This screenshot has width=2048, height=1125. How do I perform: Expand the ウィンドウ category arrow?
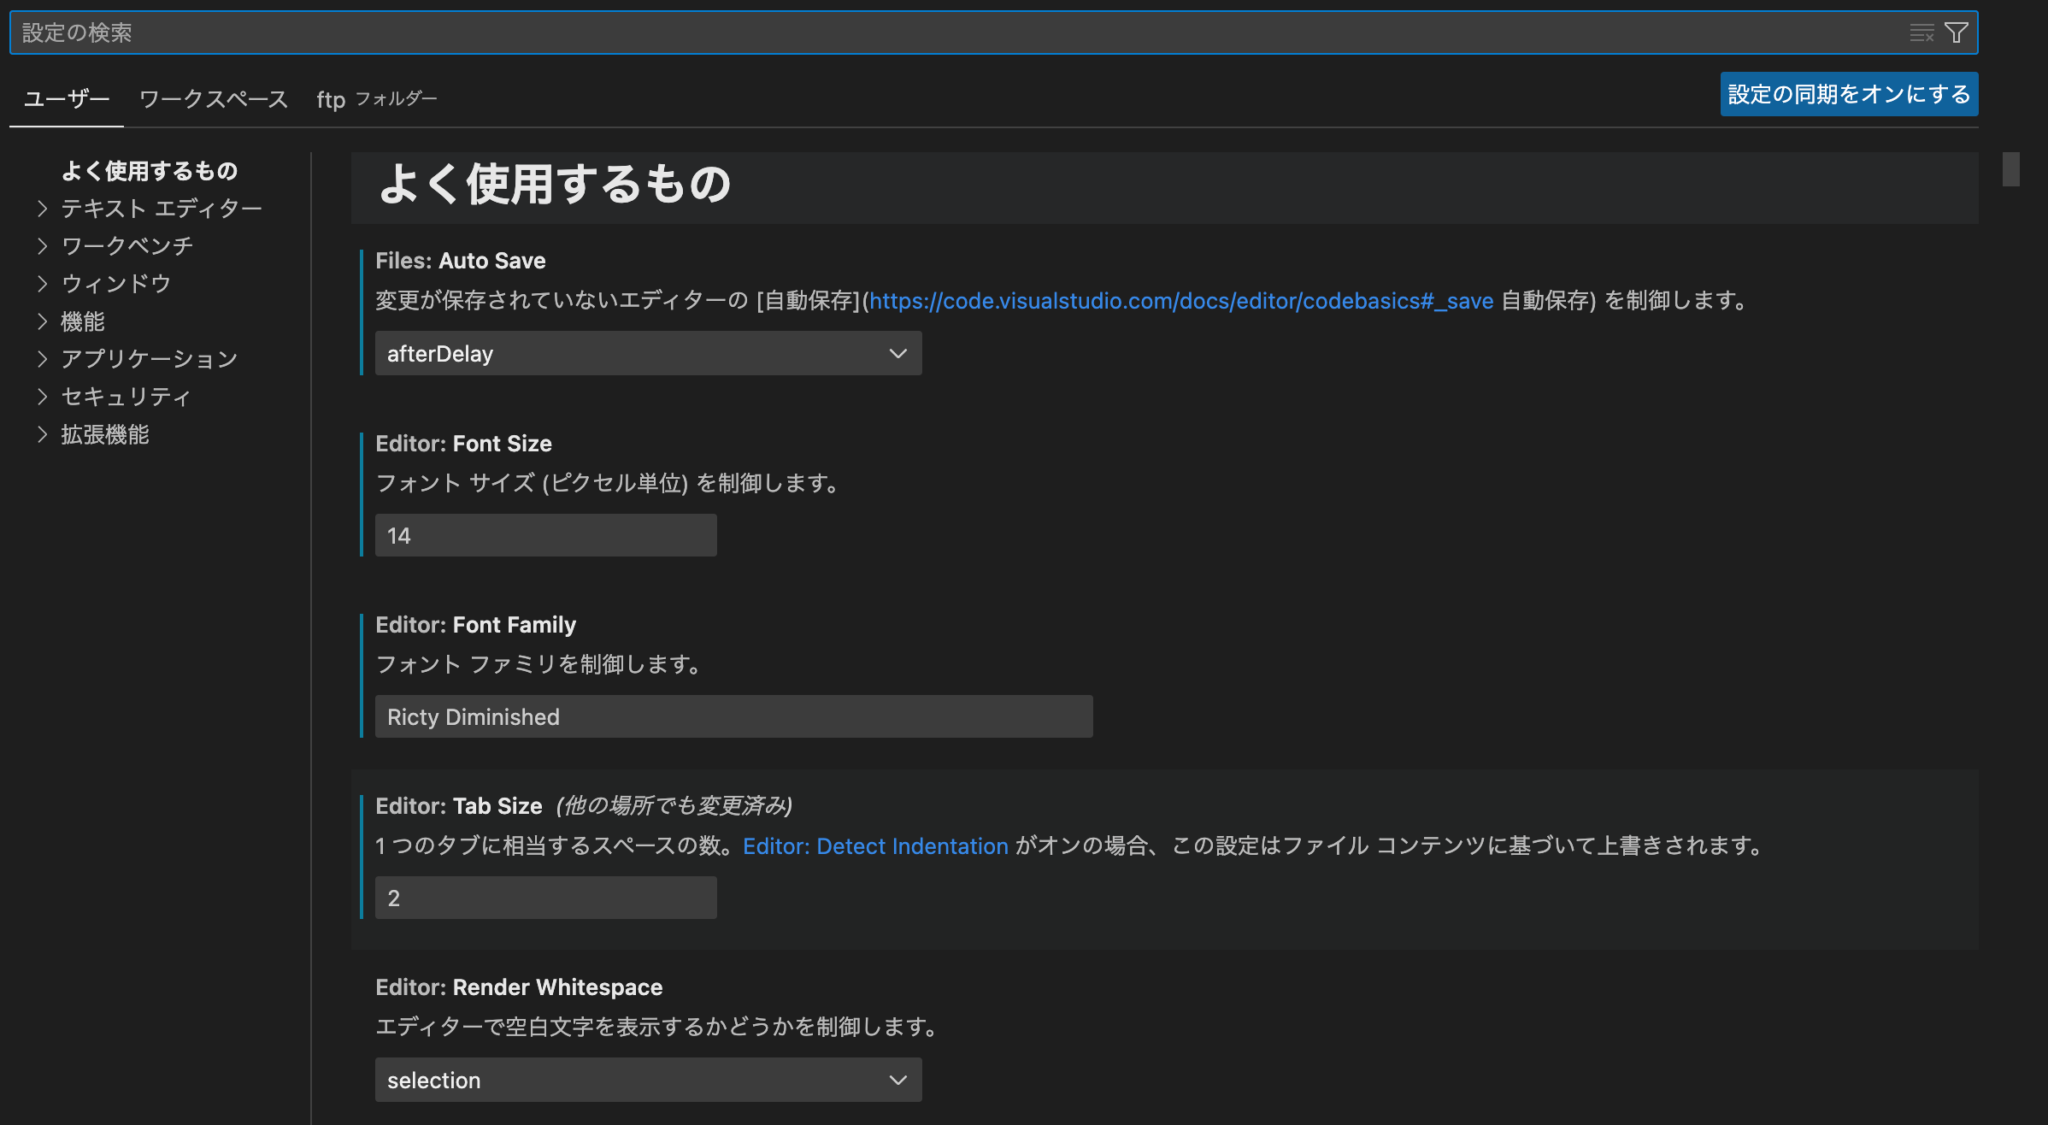click(x=42, y=284)
